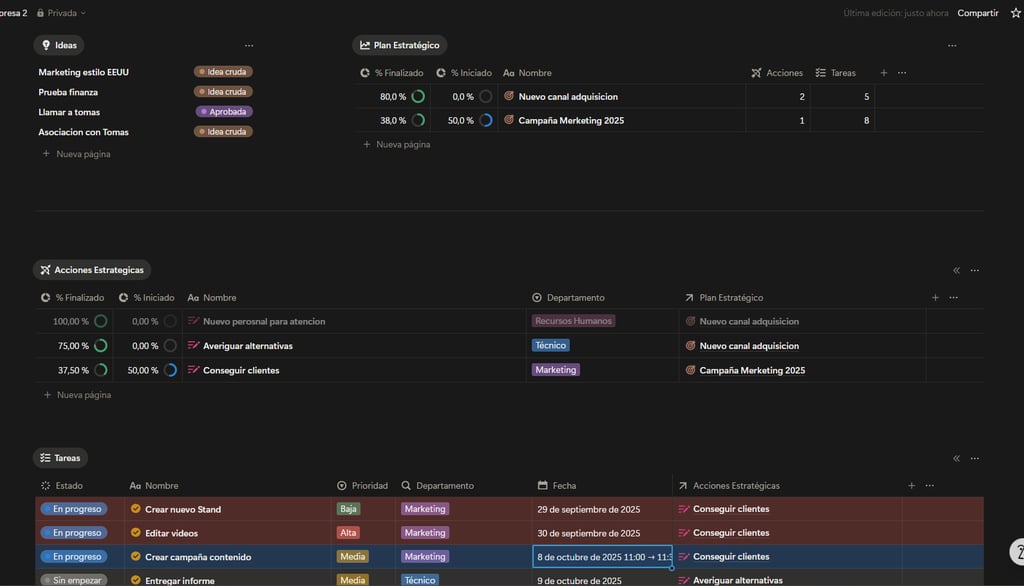The height and width of the screenshot is (586, 1024).
Task: Favorite the page with the star icon
Action: 1016,13
